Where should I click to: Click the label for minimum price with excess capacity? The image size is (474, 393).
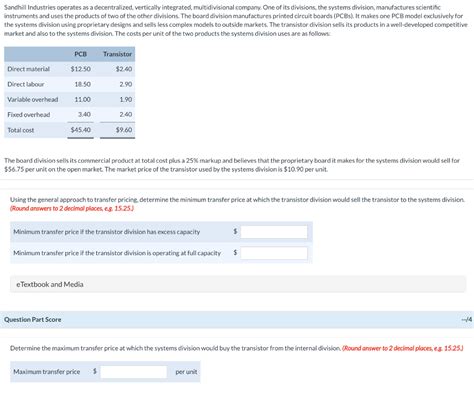[107, 232]
